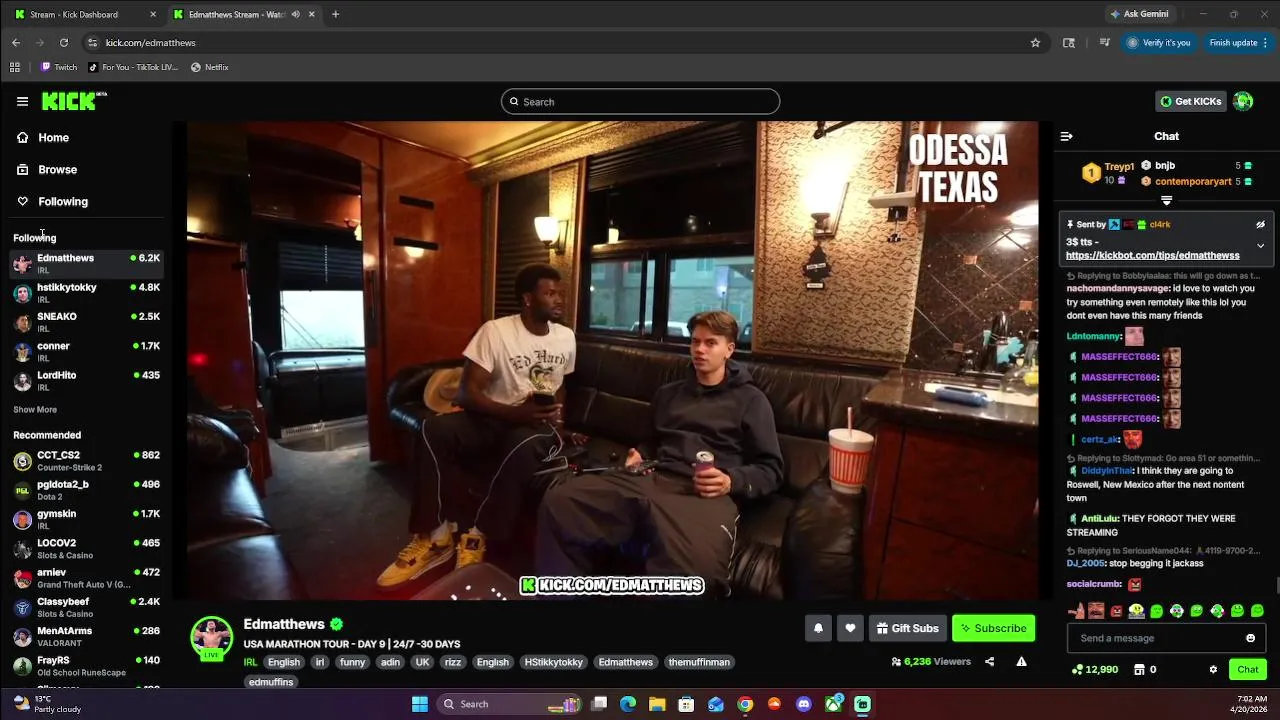Click the HStikkytokky tag
Viewport: 1280px width, 720px height.
tap(553, 662)
